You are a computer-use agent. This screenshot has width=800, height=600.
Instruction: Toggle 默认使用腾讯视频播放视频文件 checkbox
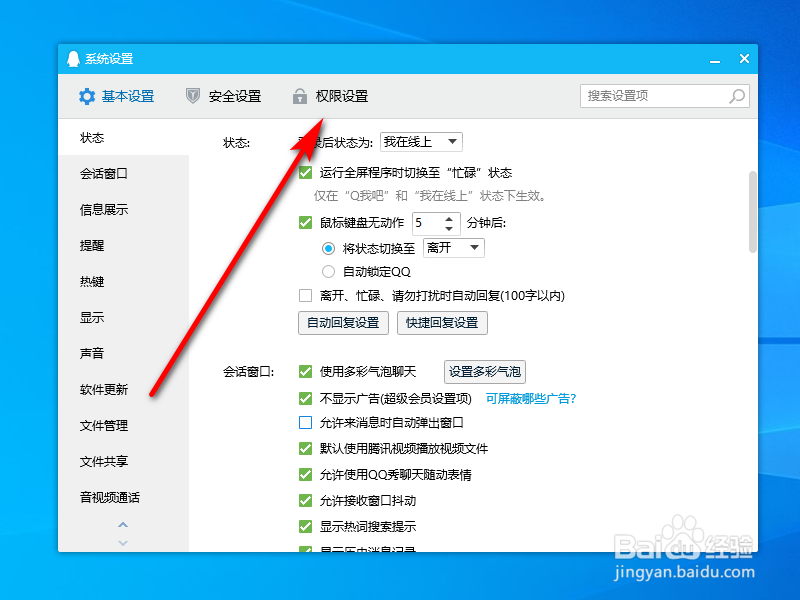(306, 448)
